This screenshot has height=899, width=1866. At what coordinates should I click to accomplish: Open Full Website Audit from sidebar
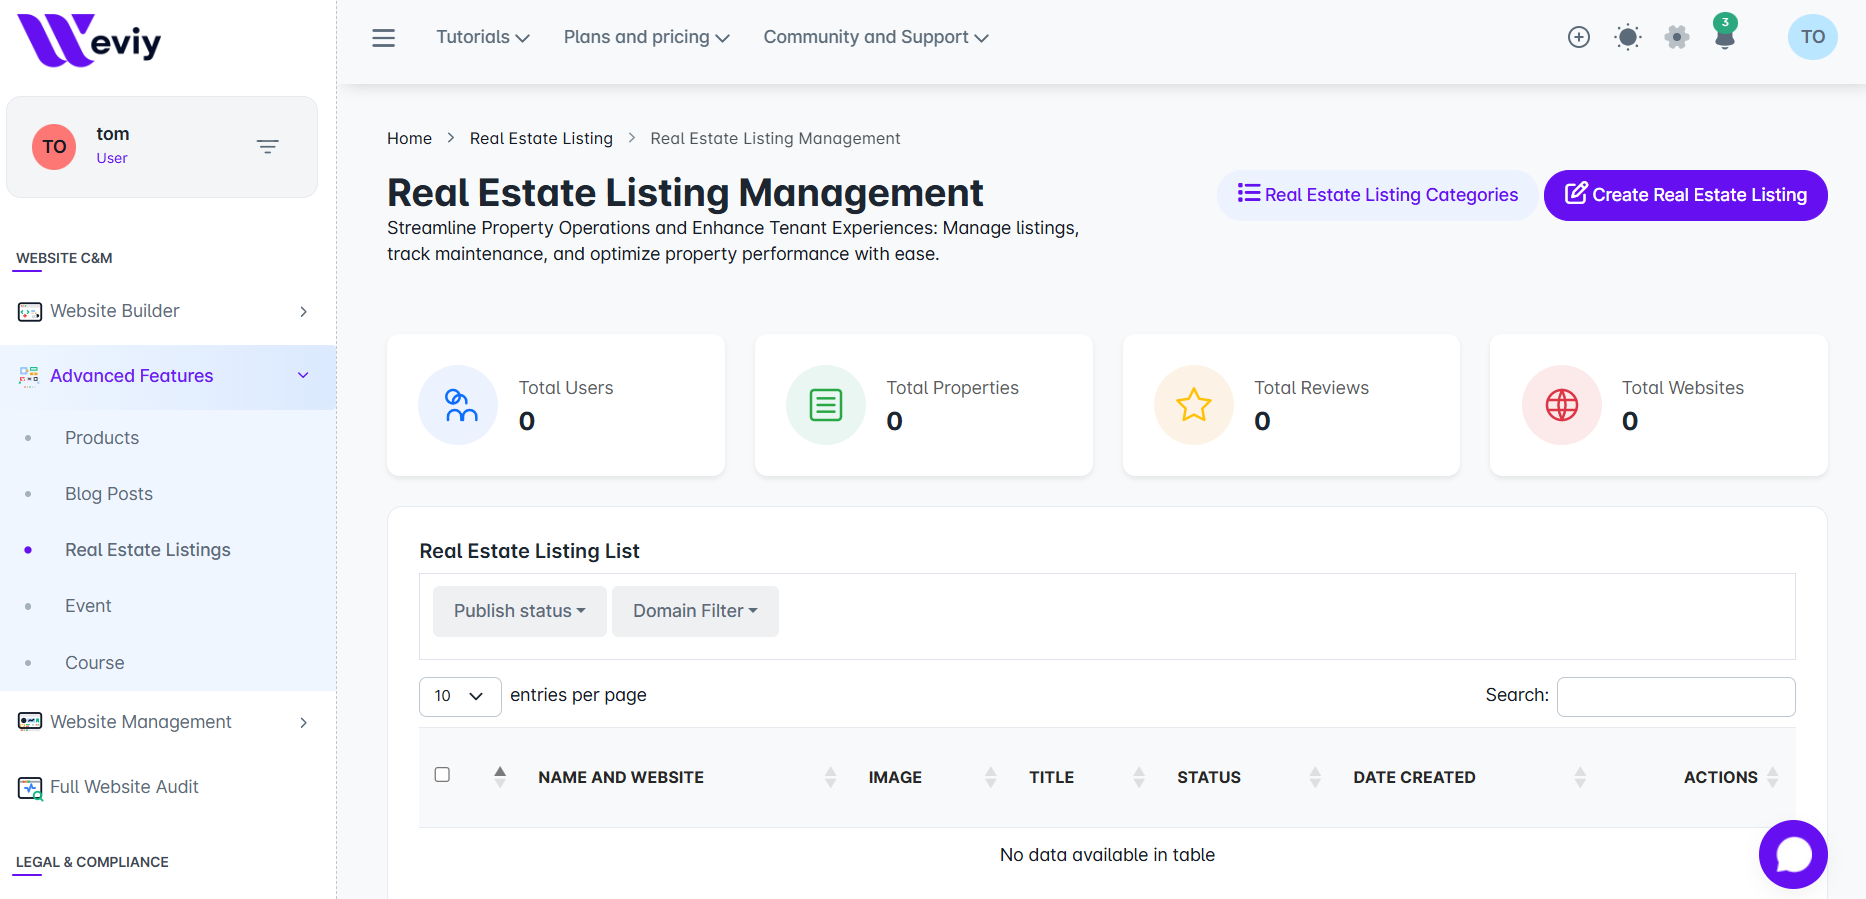pos(124,787)
